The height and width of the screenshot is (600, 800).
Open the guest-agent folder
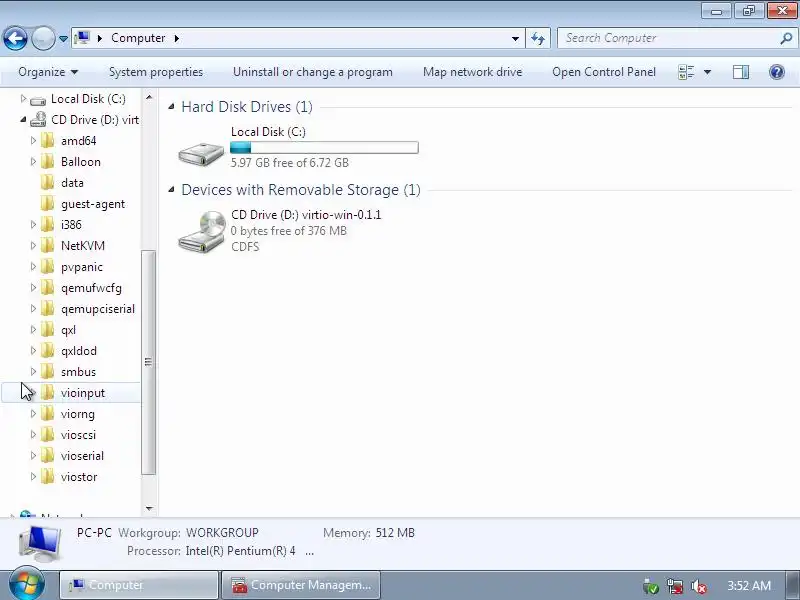(92, 204)
